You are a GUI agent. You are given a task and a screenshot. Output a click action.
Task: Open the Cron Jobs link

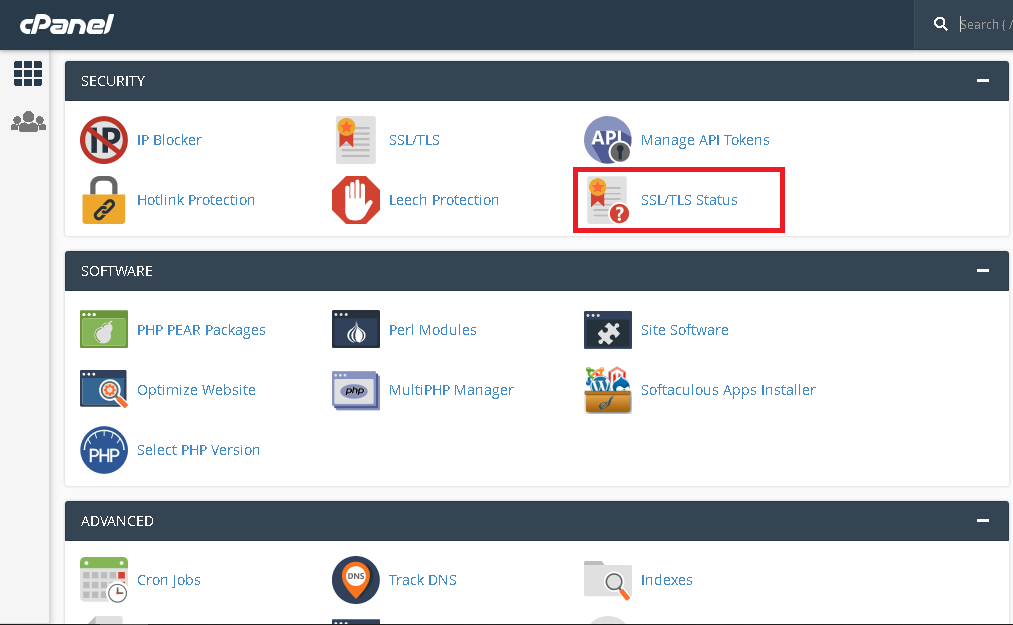(169, 580)
